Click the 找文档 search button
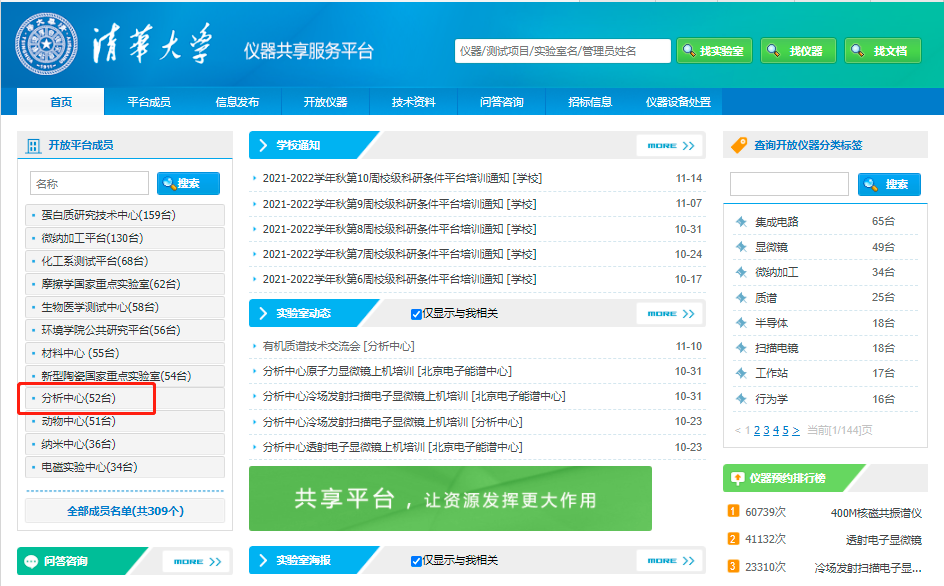 click(x=882, y=51)
